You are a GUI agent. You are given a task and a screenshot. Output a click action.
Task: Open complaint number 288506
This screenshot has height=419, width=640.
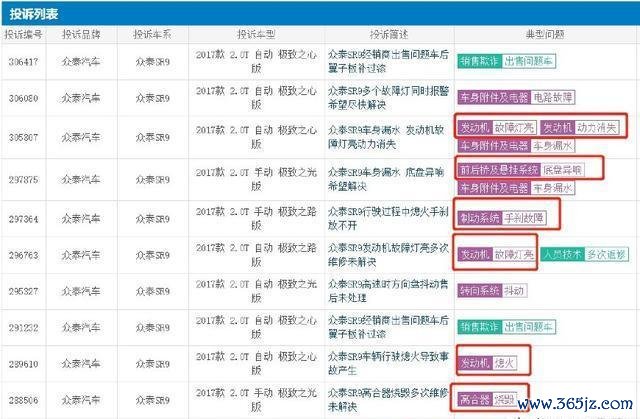click(23, 400)
